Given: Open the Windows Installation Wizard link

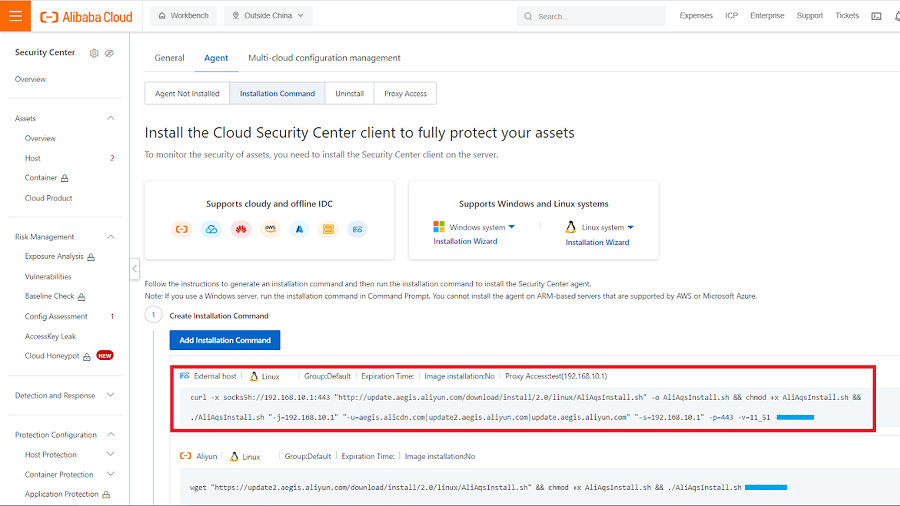Looking at the screenshot, I should [465, 242].
